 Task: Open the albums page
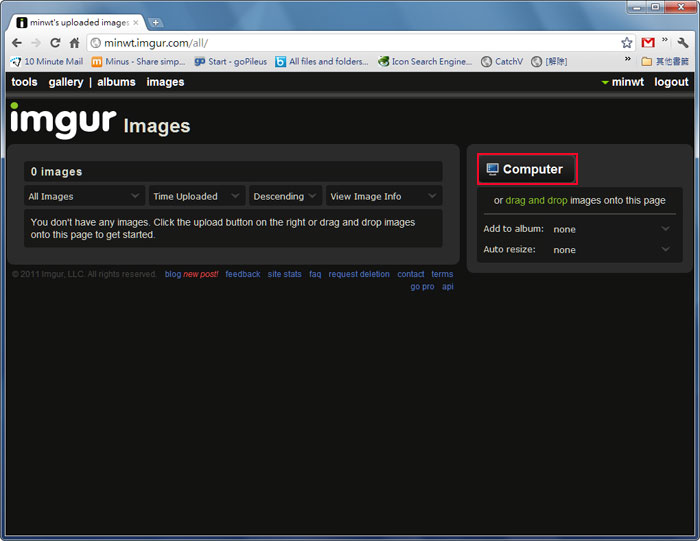coord(116,82)
